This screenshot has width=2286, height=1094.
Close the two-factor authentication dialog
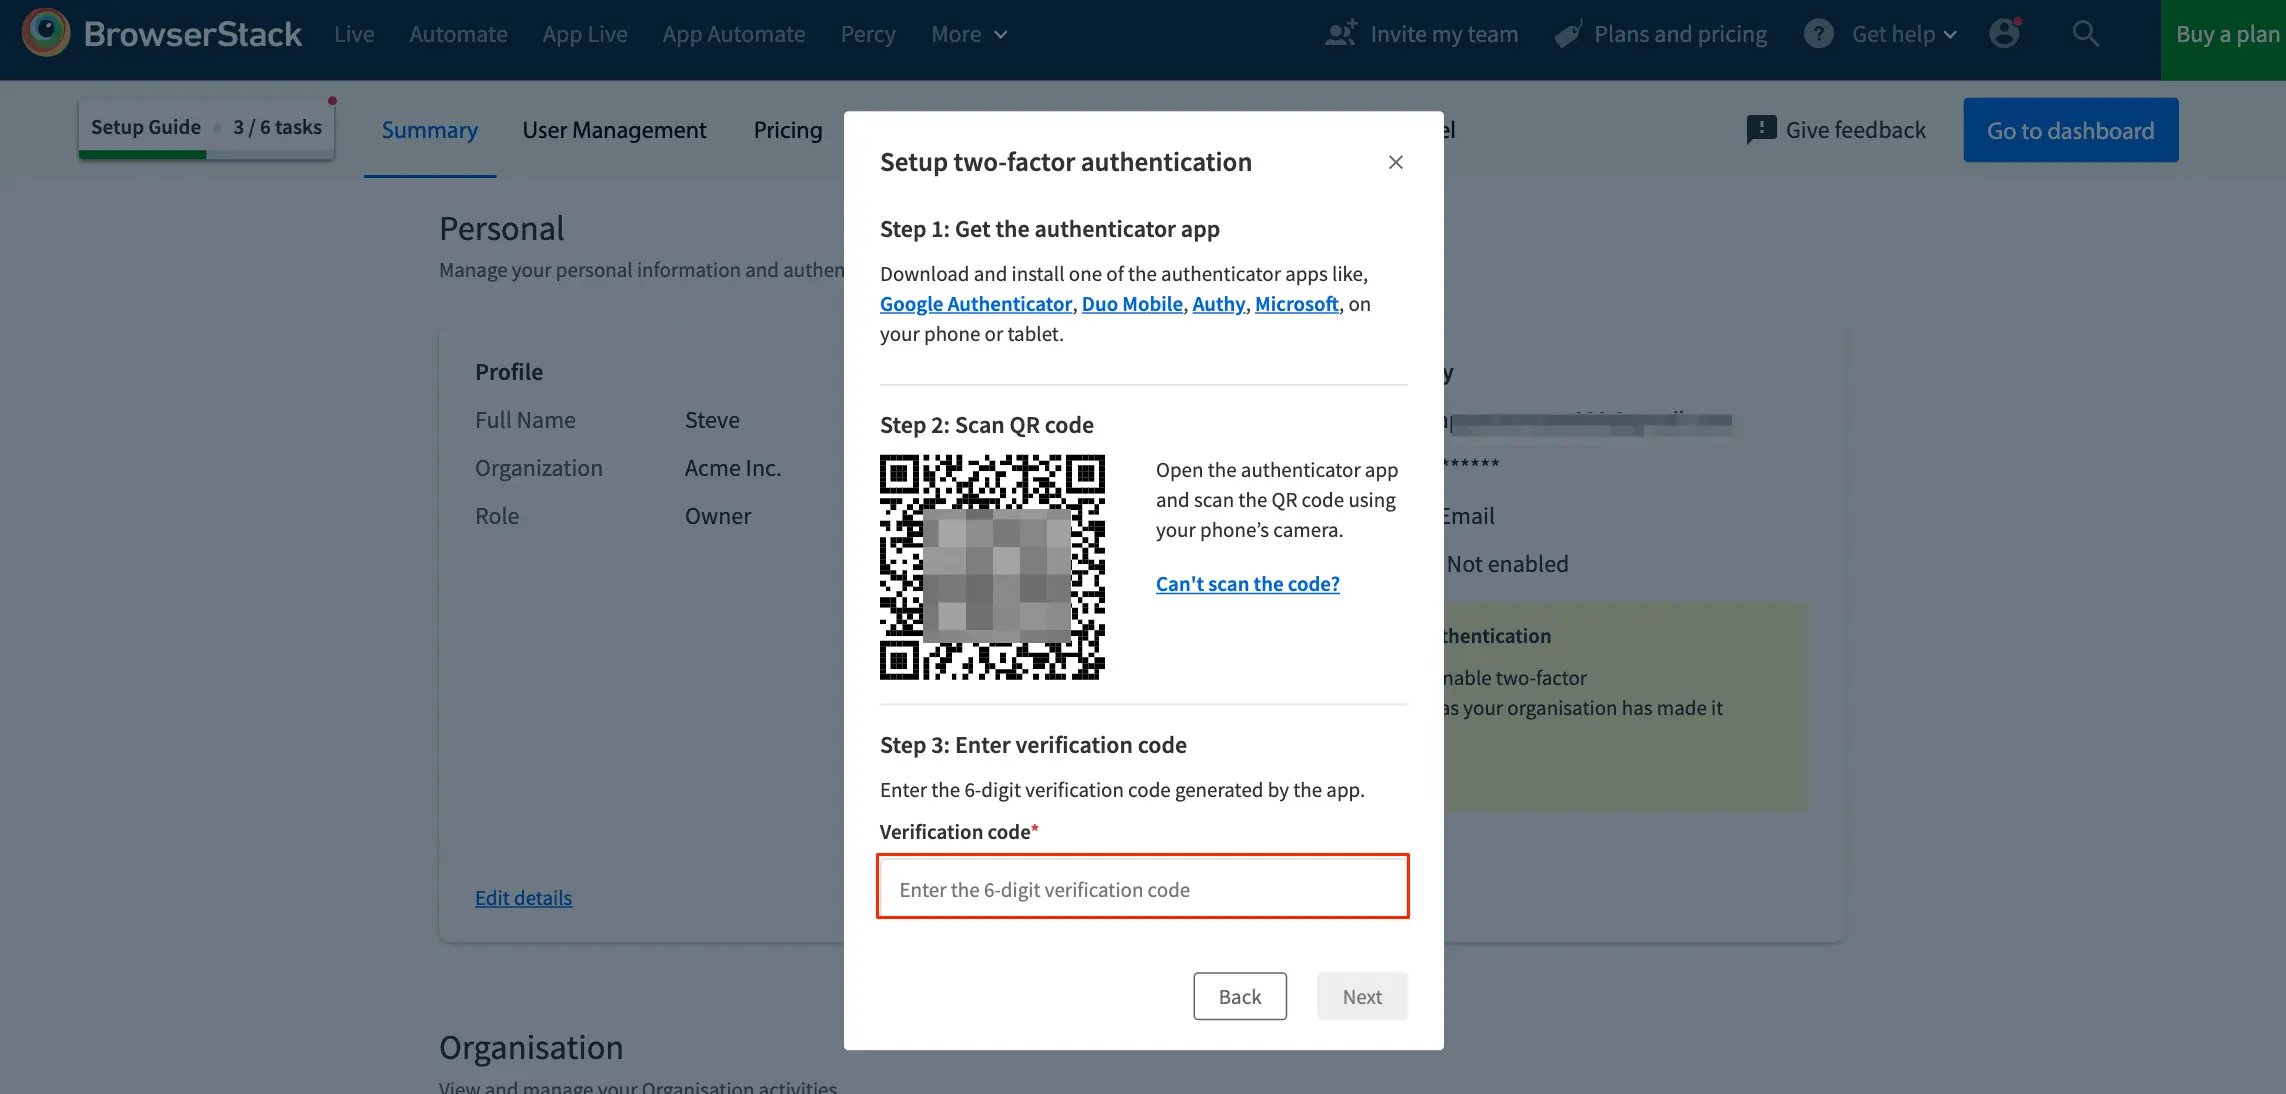(1396, 162)
